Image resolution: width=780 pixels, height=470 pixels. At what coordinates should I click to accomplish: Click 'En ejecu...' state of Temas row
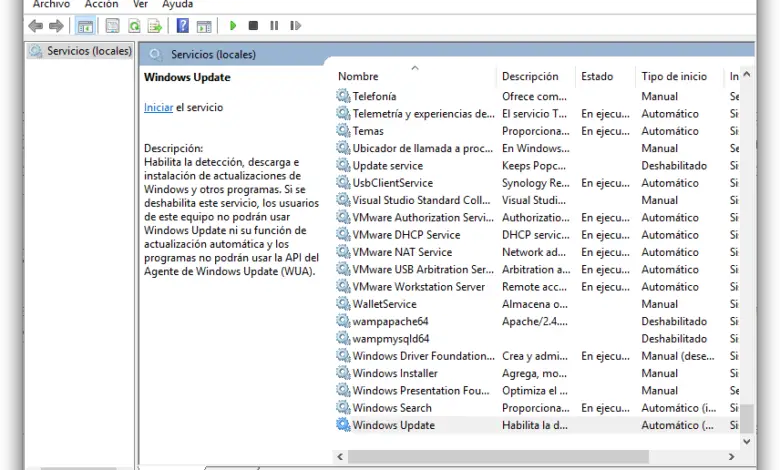(x=605, y=131)
